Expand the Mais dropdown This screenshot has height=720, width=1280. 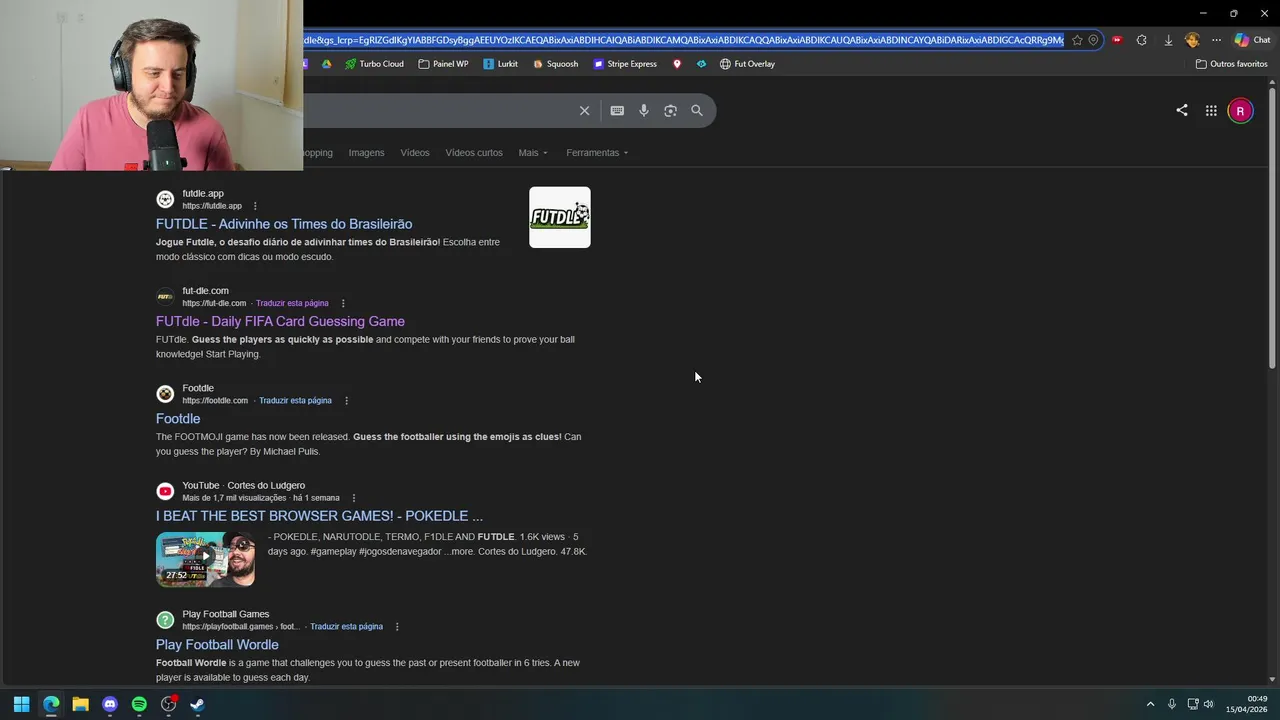(x=533, y=153)
